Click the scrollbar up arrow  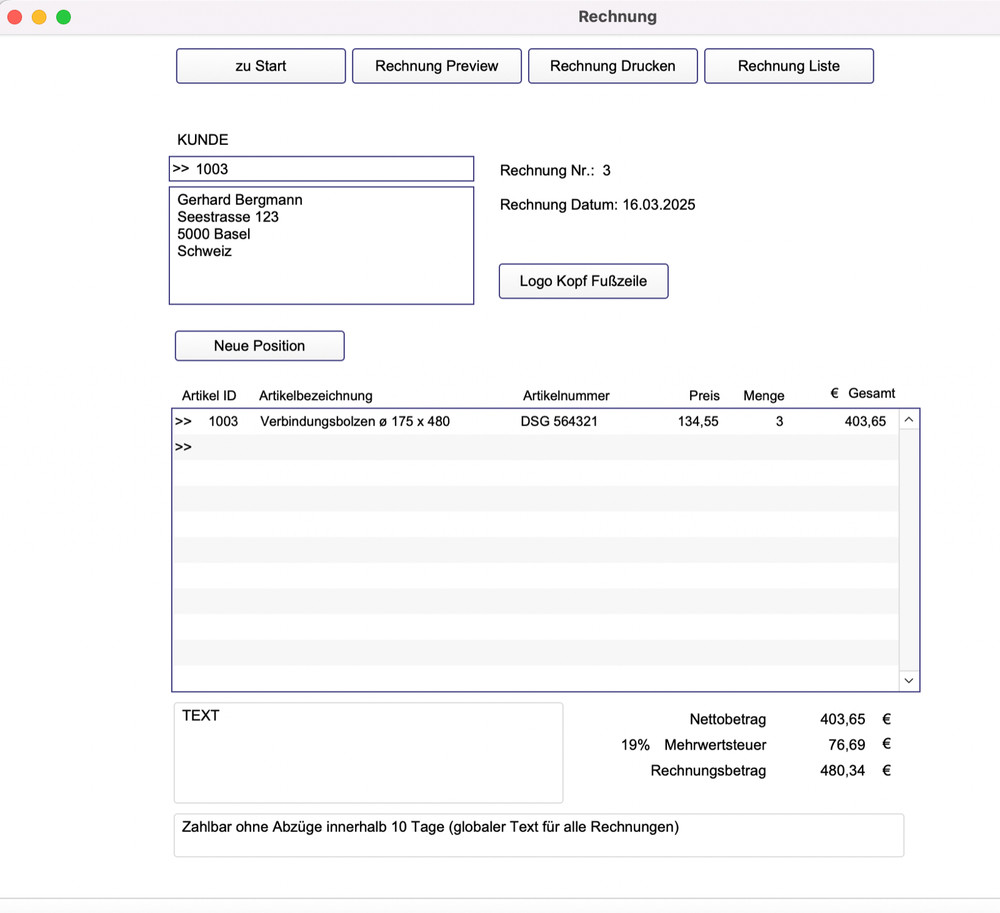click(908, 420)
